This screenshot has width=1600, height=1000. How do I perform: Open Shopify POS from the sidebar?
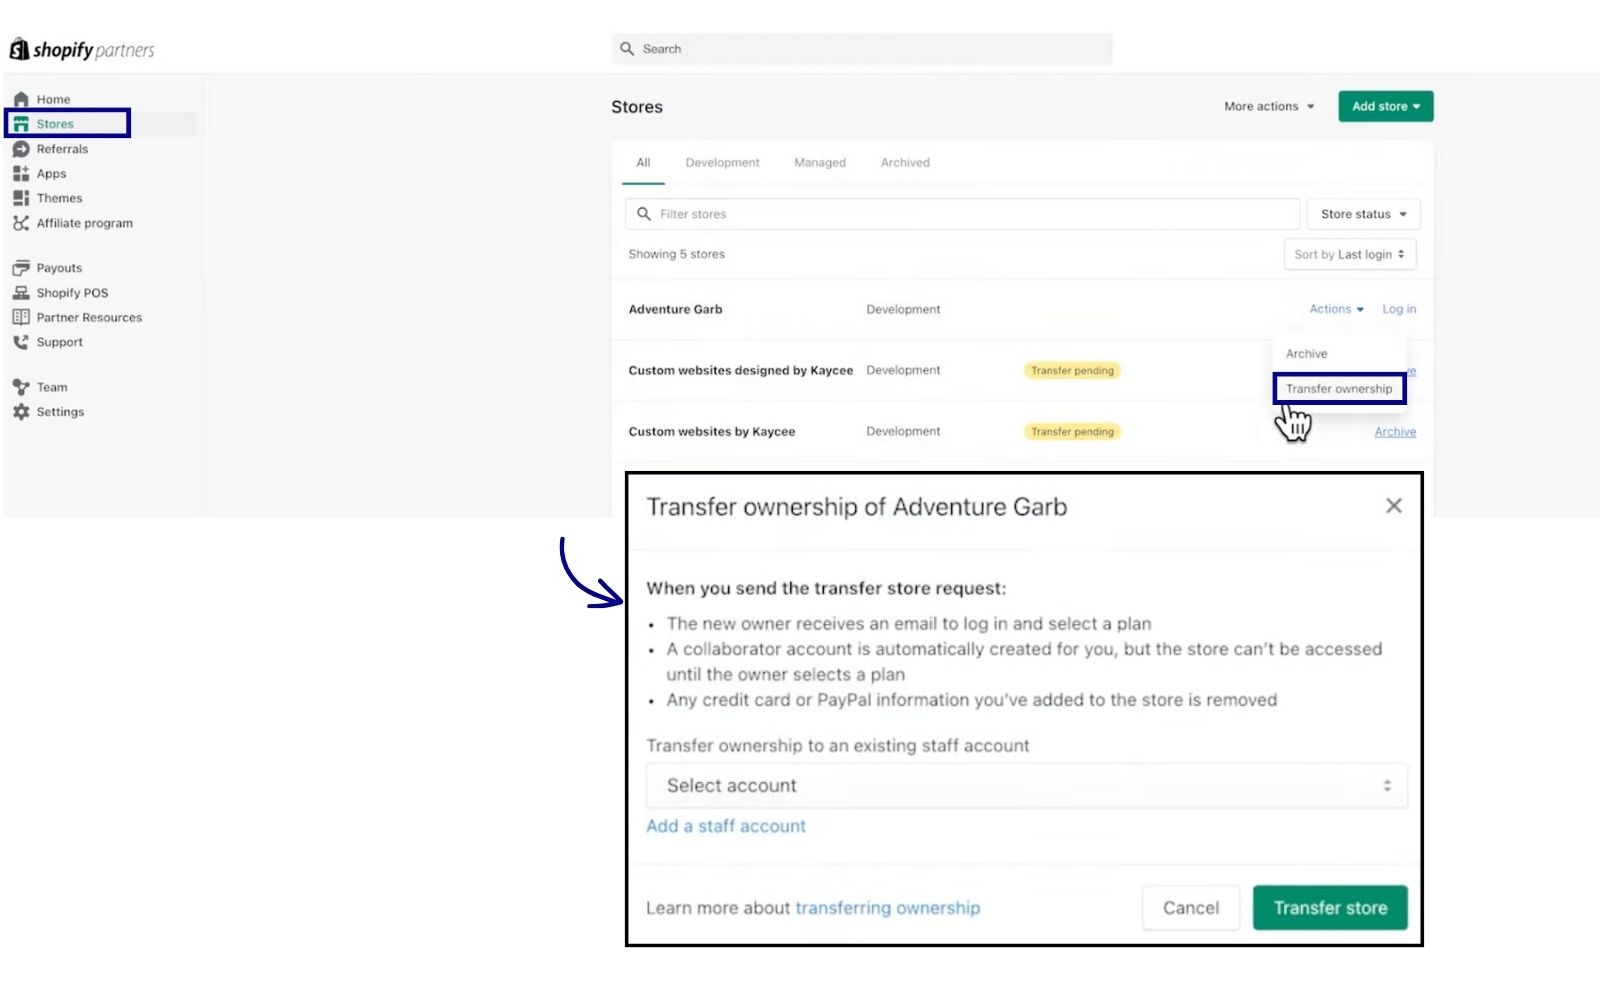pyautogui.click(x=70, y=292)
